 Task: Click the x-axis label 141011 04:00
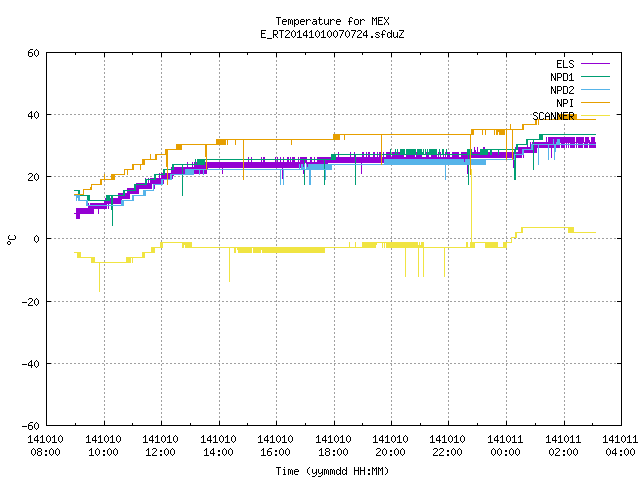tap(620, 446)
